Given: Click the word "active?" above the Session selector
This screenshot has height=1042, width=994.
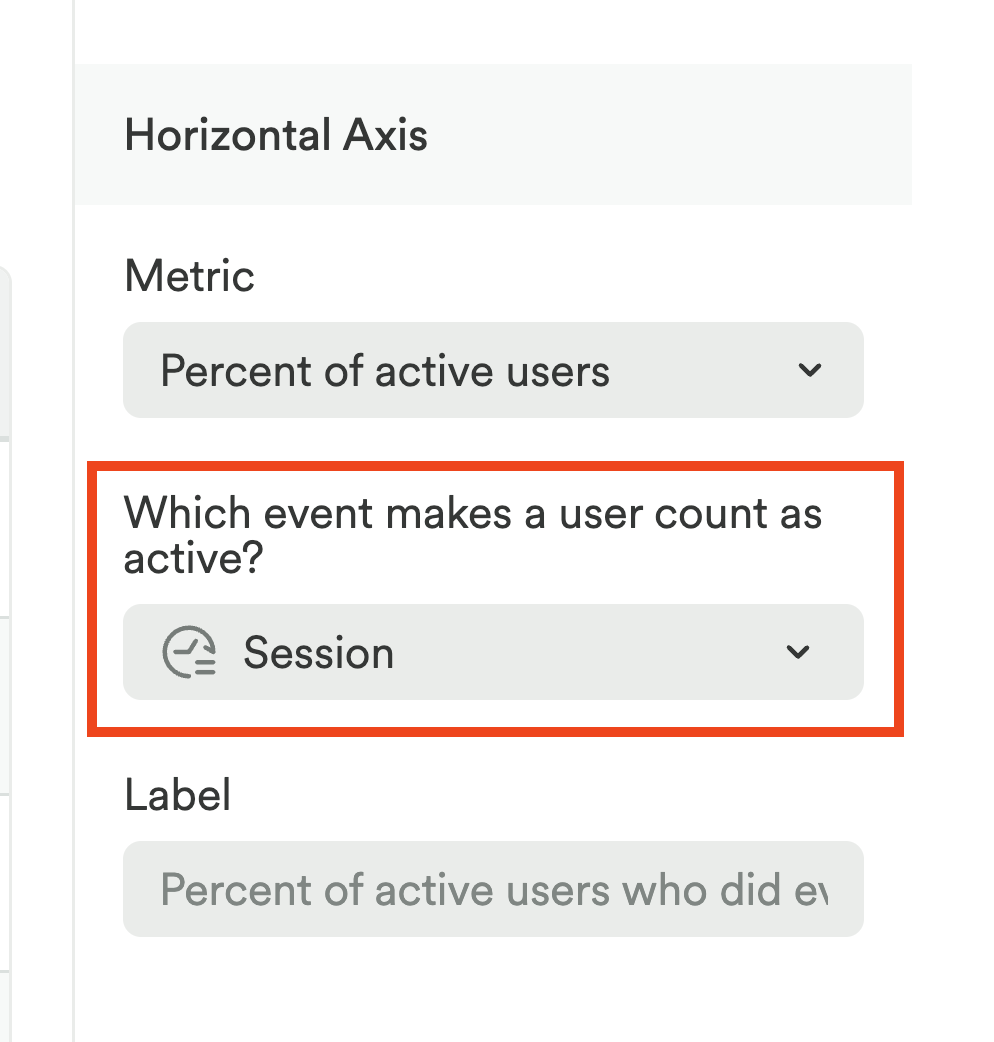Looking at the screenshot, I should coord(192,560).
